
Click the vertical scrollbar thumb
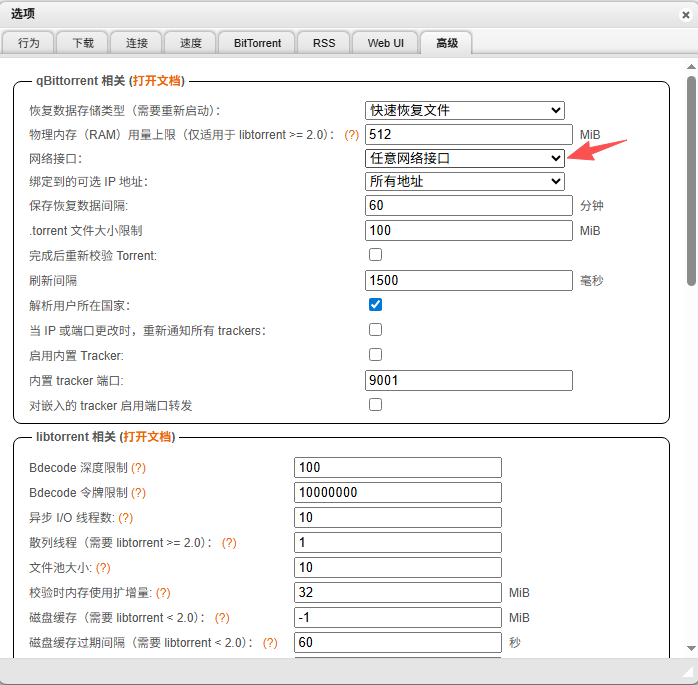click(x=691, y=170)
